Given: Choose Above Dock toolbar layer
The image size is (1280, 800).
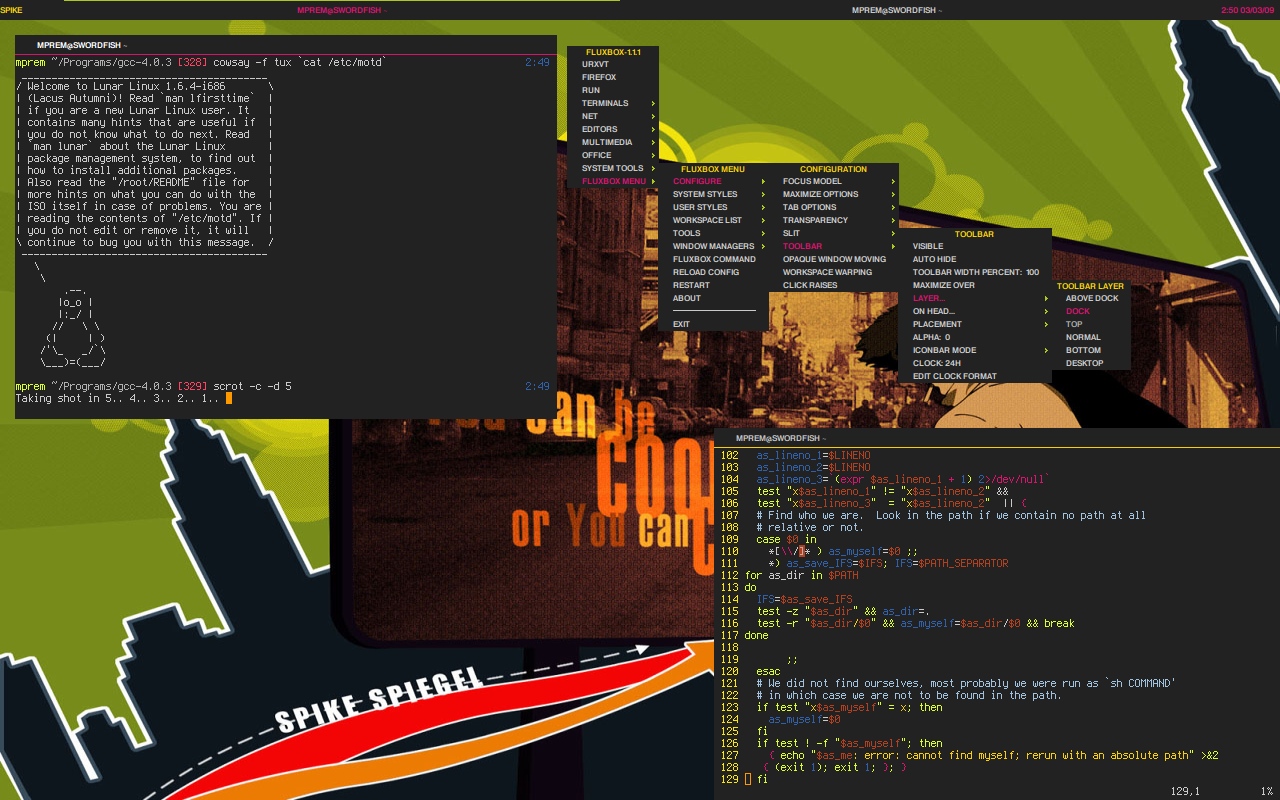Looking at the screenshot, I should [x=1091, y=298].
